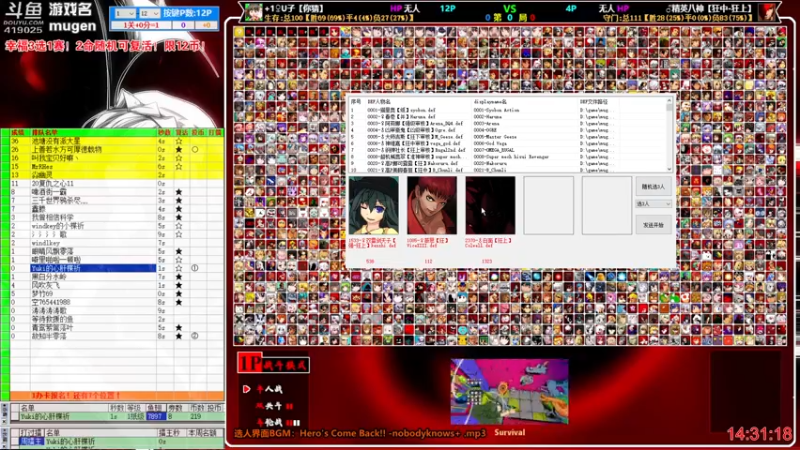800x450 pixels.
Task: Click the blue 7897 cell in bottom table
Action: (155, 416)
